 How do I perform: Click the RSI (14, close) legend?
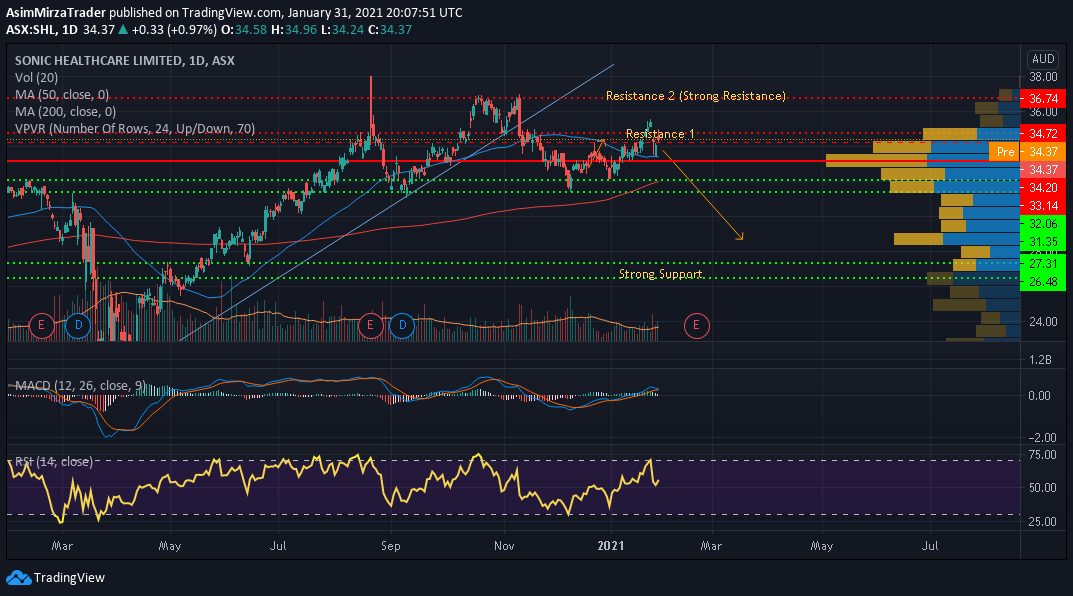click(x=54, y=462)
